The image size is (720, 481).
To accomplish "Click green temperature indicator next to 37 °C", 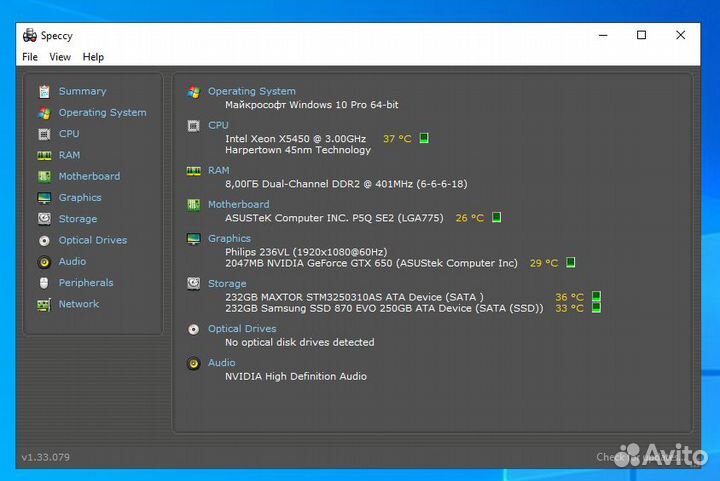I will (x=424, y=138).
